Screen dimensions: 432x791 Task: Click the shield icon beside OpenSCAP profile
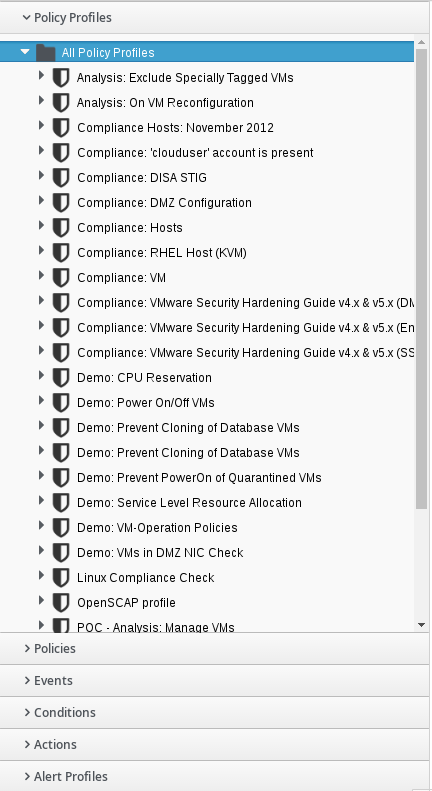click(61, 602)
